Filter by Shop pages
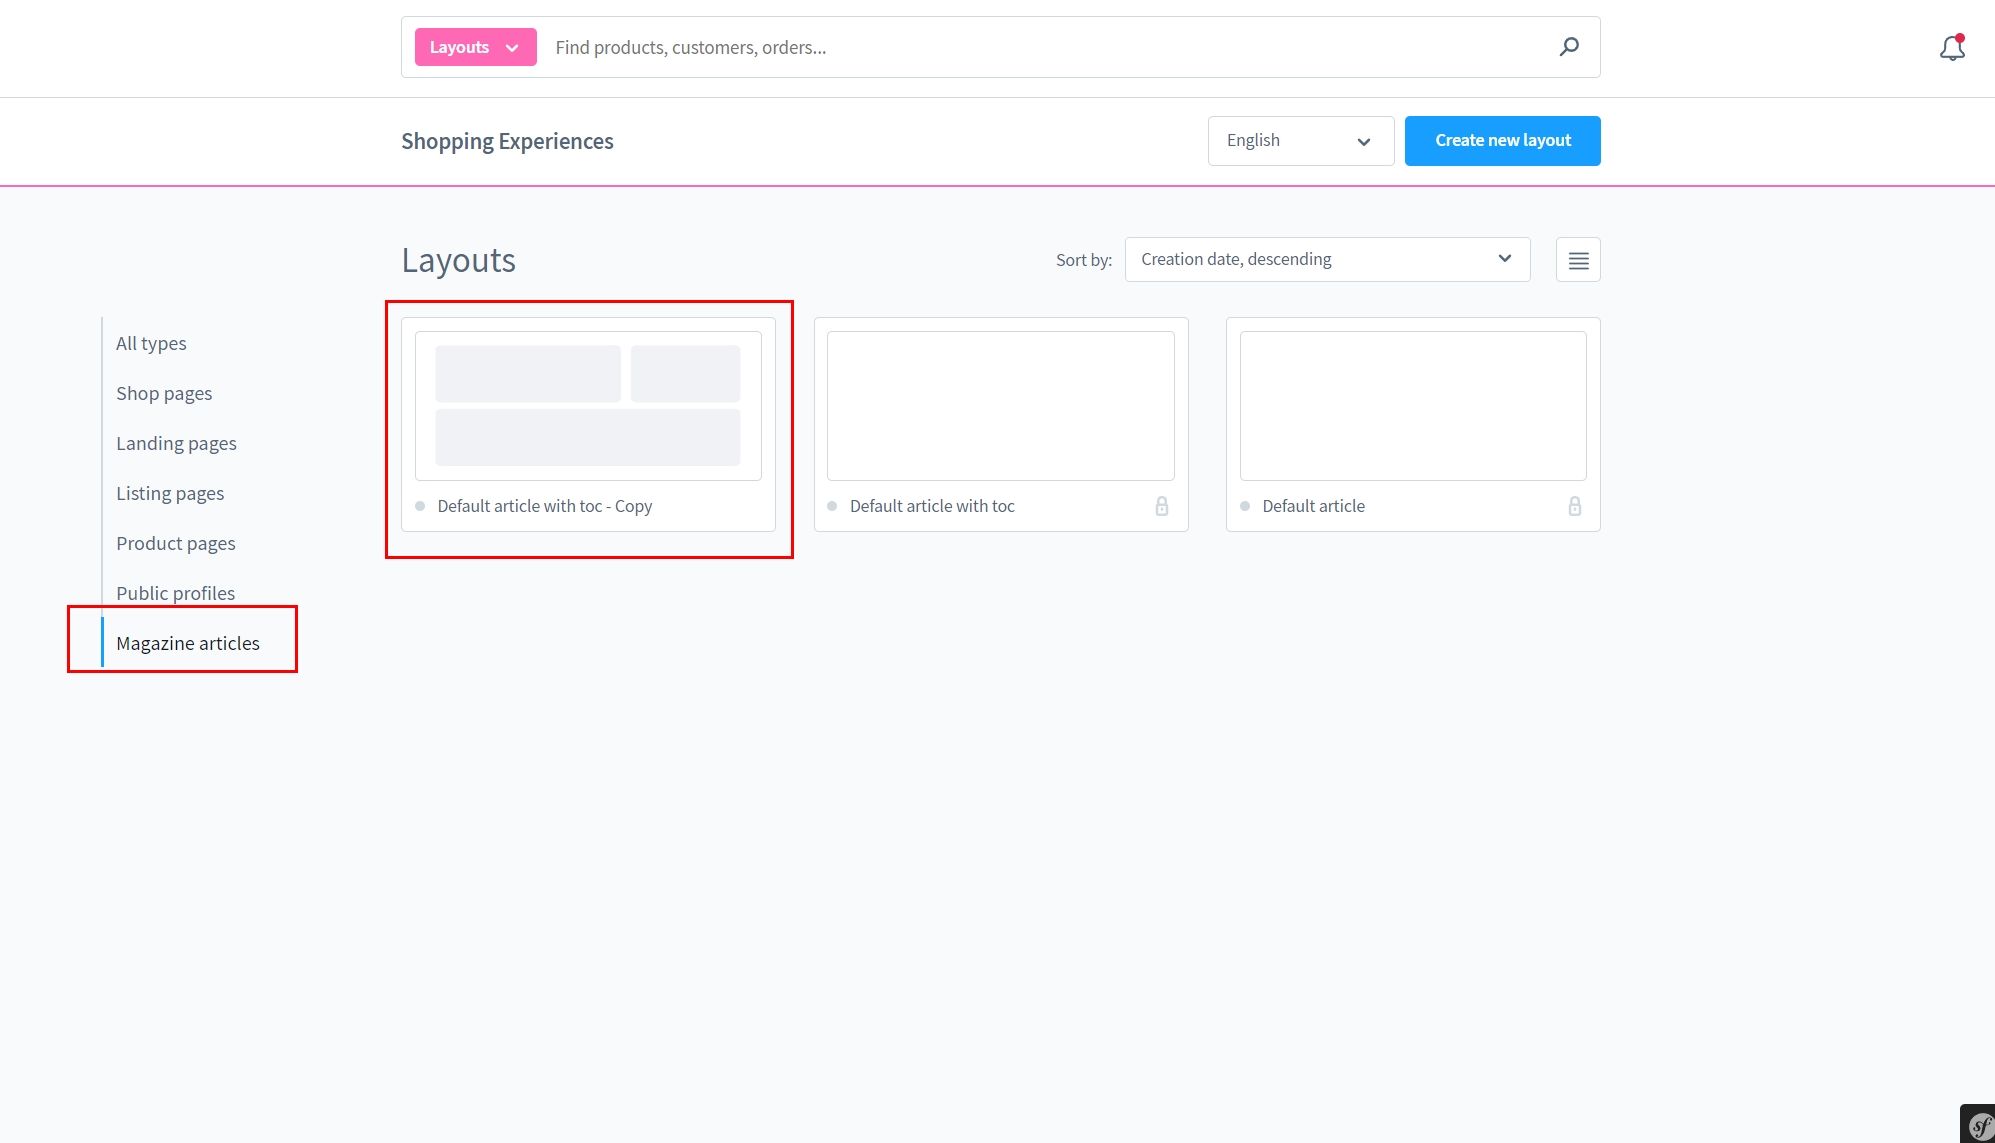 coord(164,393)
